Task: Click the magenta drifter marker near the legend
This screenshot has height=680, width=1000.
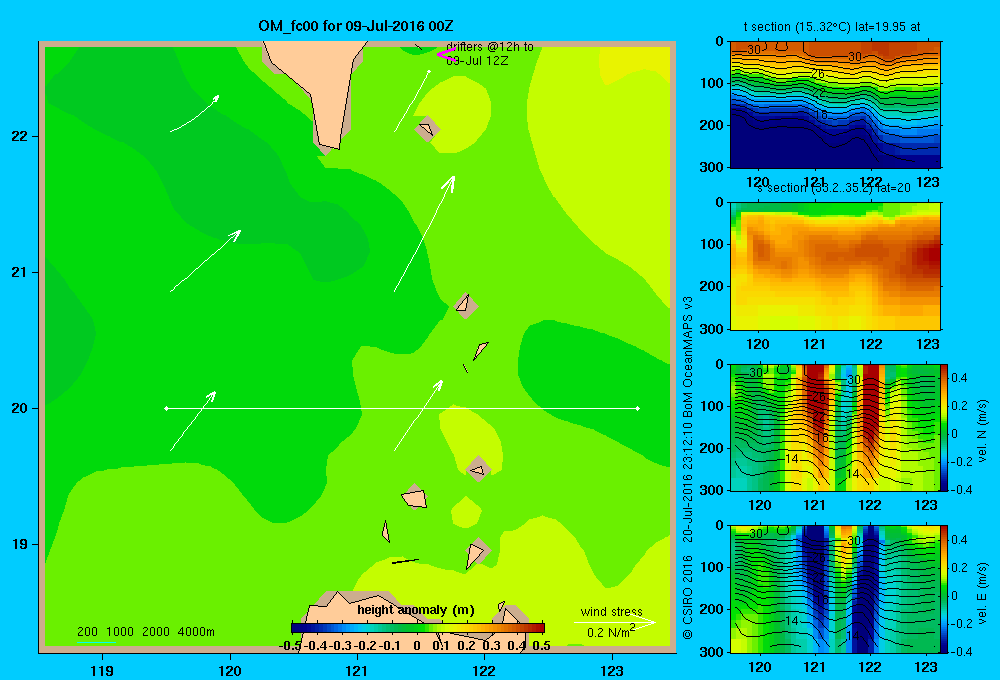Action: point(445,54)
